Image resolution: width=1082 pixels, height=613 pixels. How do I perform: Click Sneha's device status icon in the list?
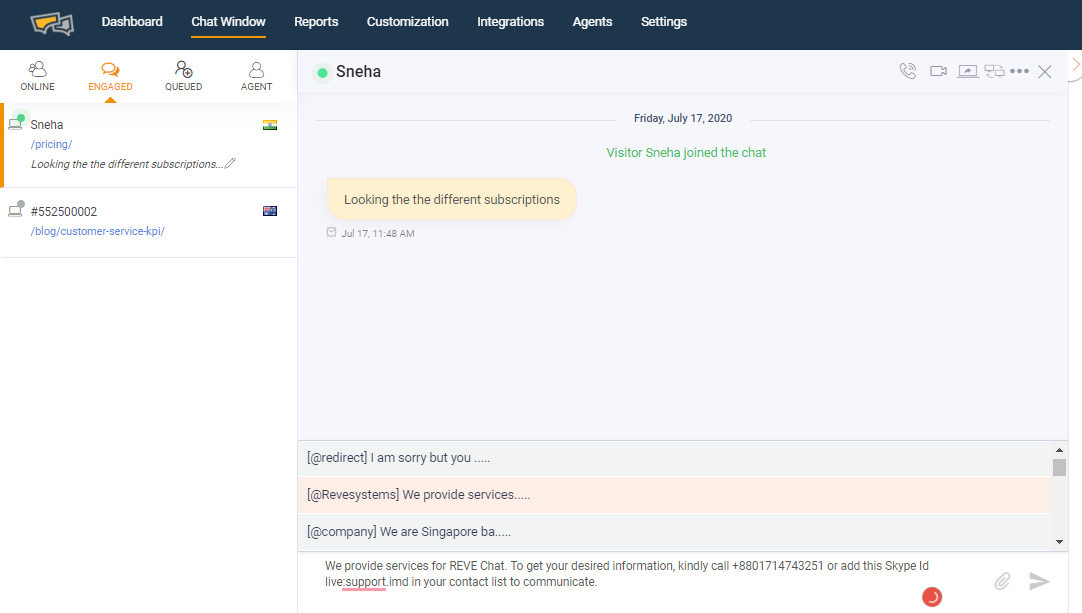16,123
